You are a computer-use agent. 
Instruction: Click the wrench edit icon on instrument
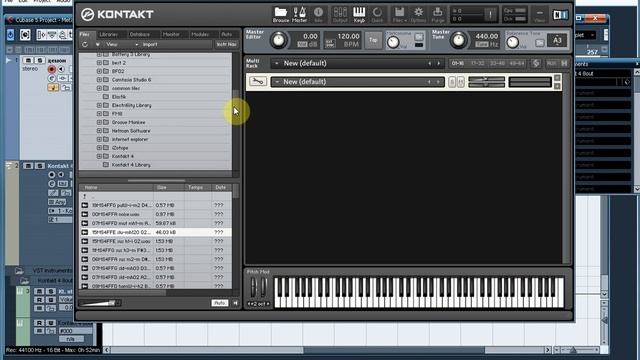pos(258,82)
